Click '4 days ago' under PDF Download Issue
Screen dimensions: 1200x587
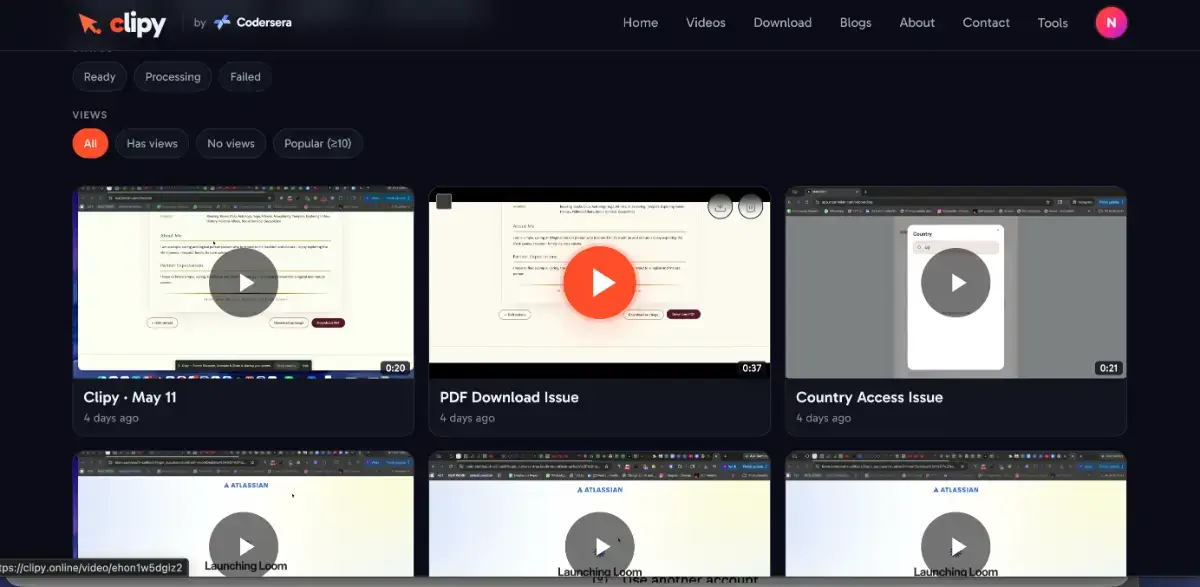coord(467,418)
